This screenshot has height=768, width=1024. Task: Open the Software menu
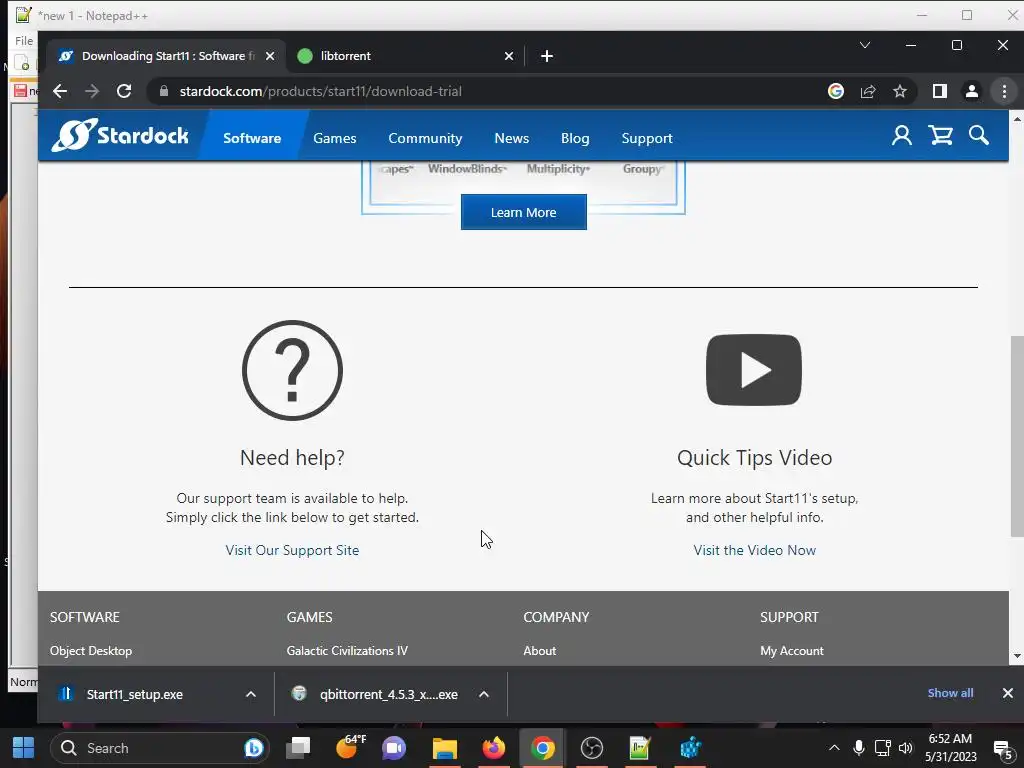pos(252,138)
